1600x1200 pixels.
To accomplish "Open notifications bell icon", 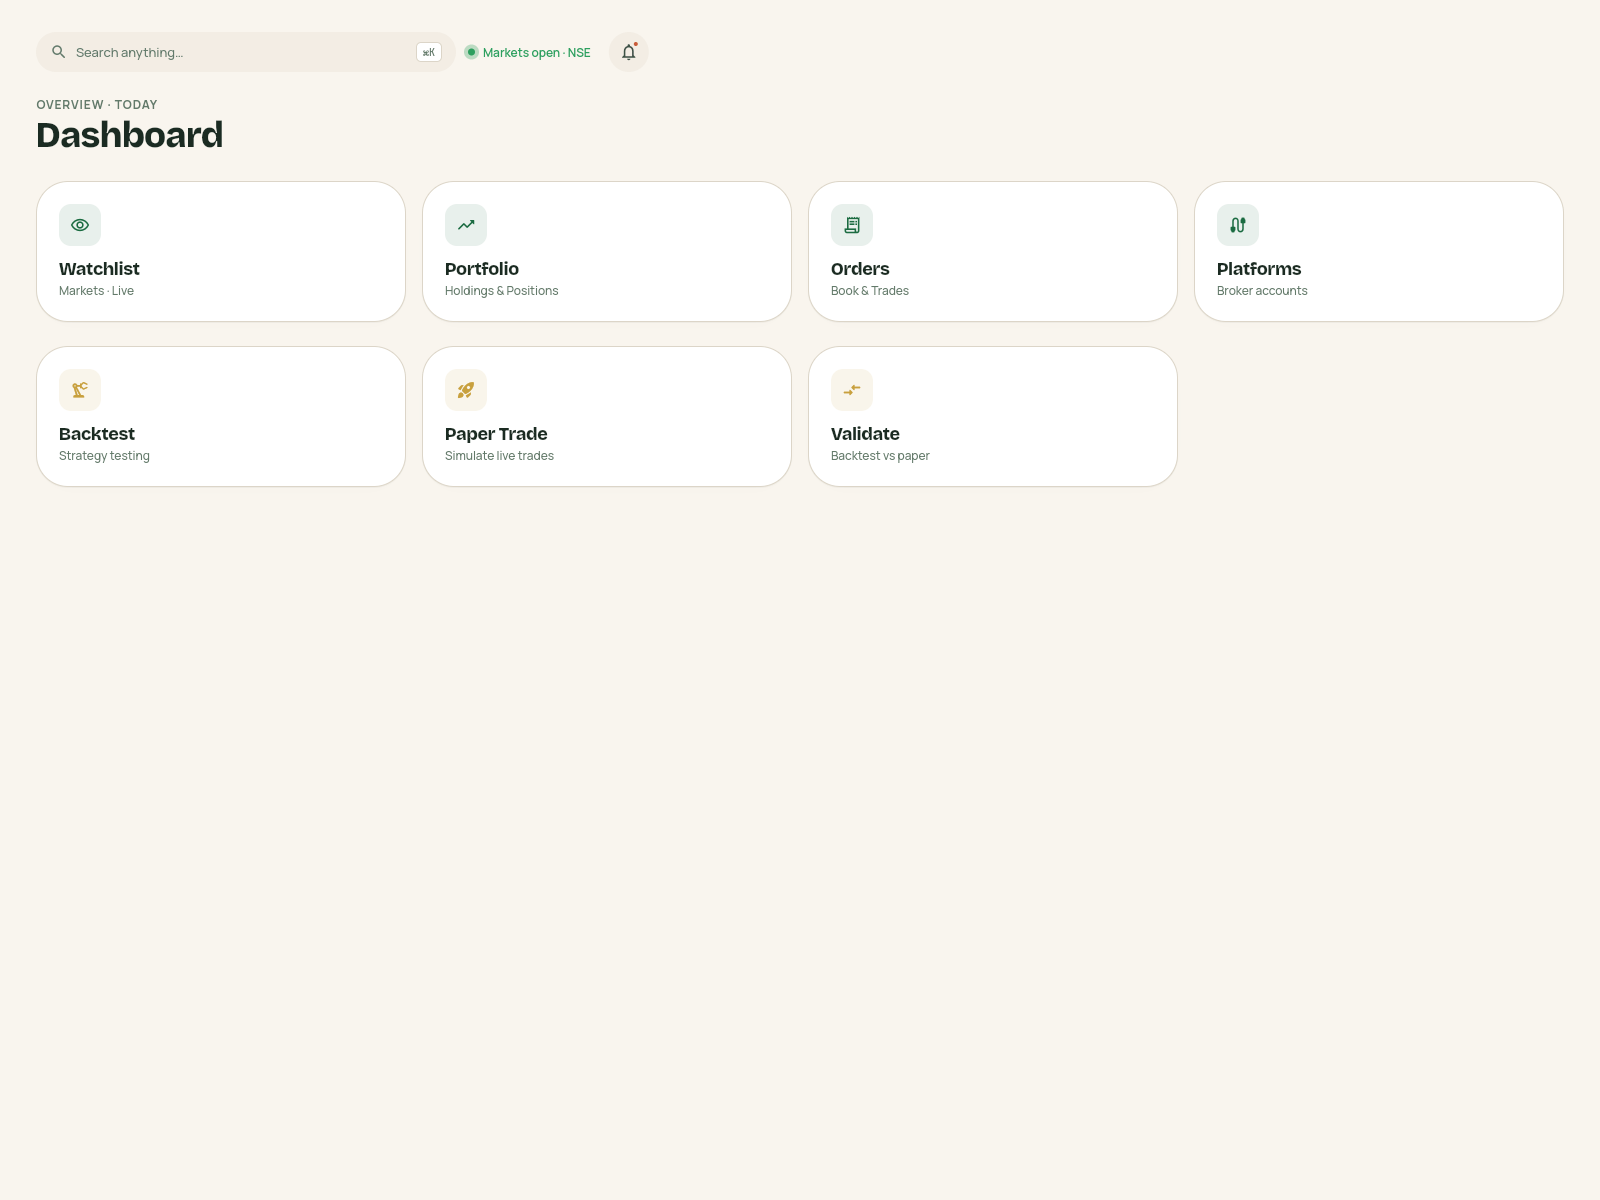I will pos(629,52).
